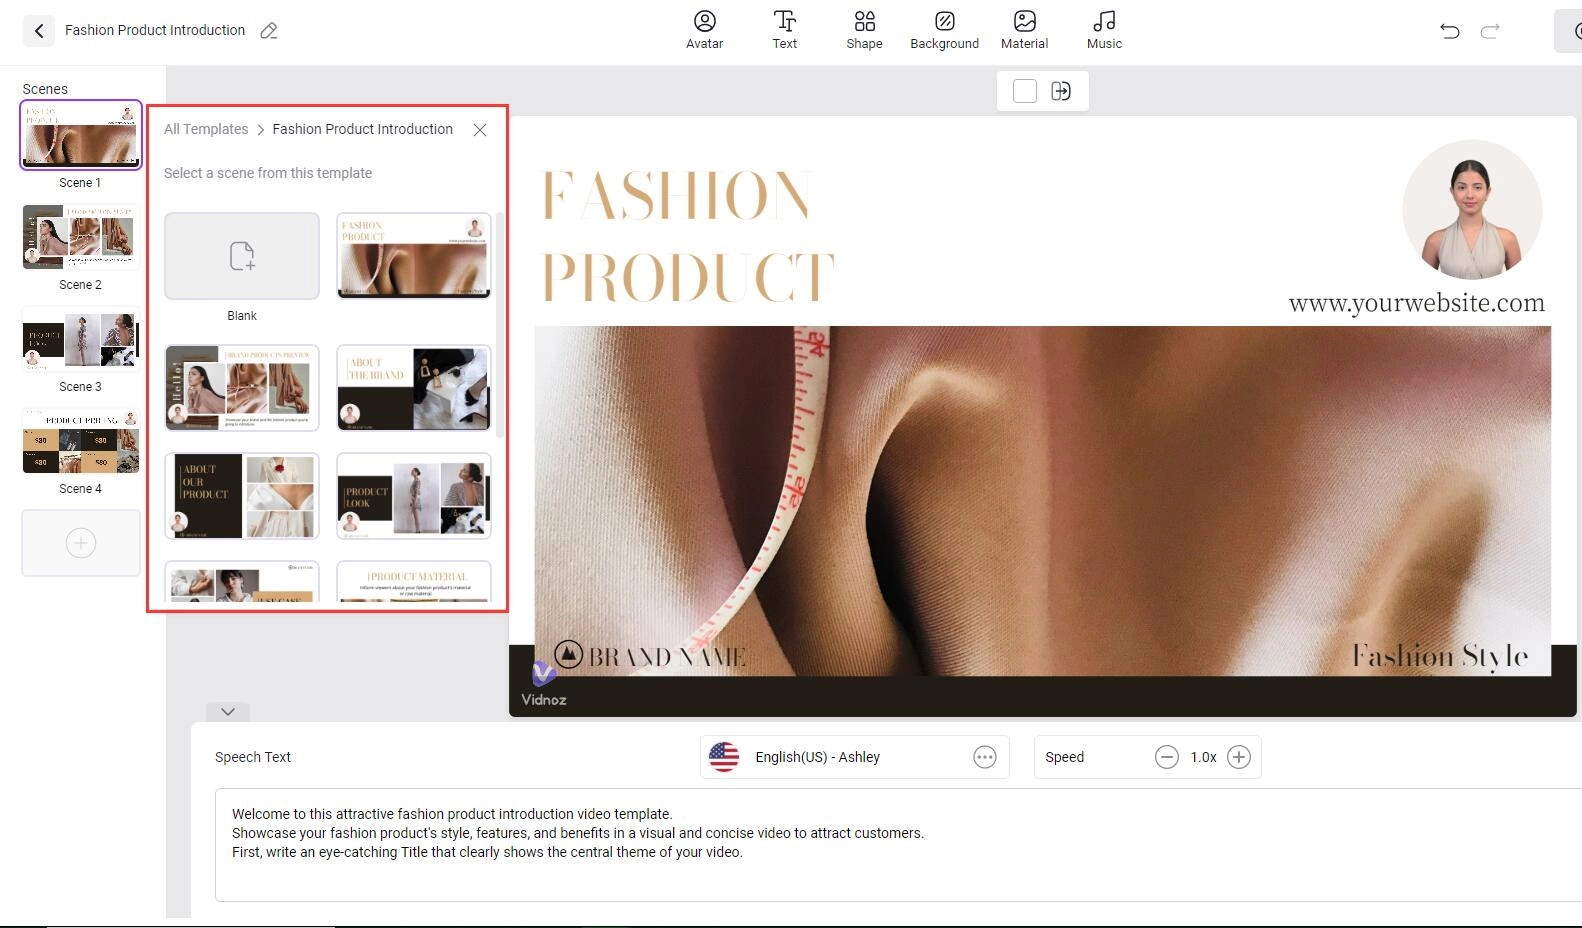Select the square aspect ratio toggle

click(1024, 91)
